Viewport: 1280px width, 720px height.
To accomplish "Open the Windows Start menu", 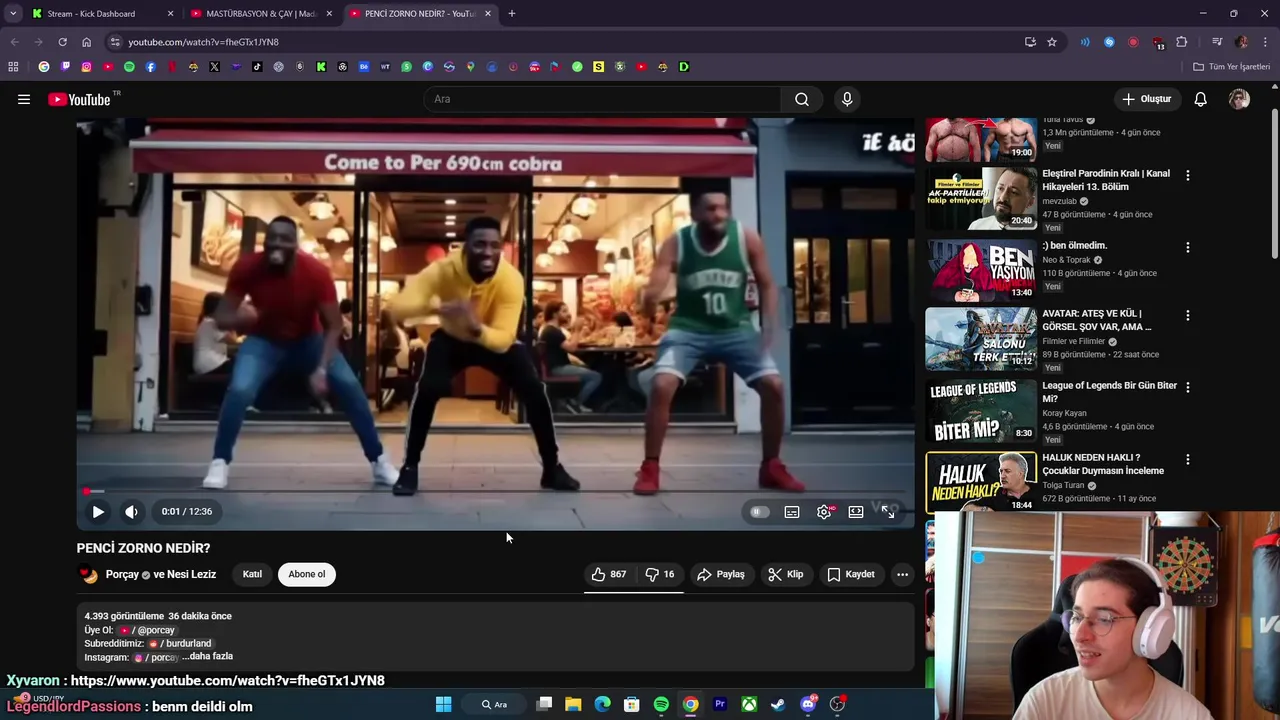I will [443, 704].
